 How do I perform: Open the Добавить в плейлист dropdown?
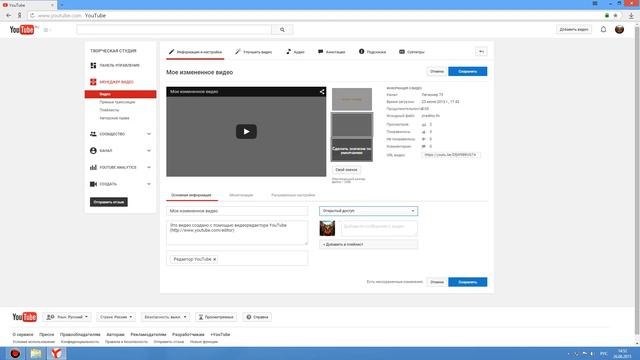coord(369,244)
